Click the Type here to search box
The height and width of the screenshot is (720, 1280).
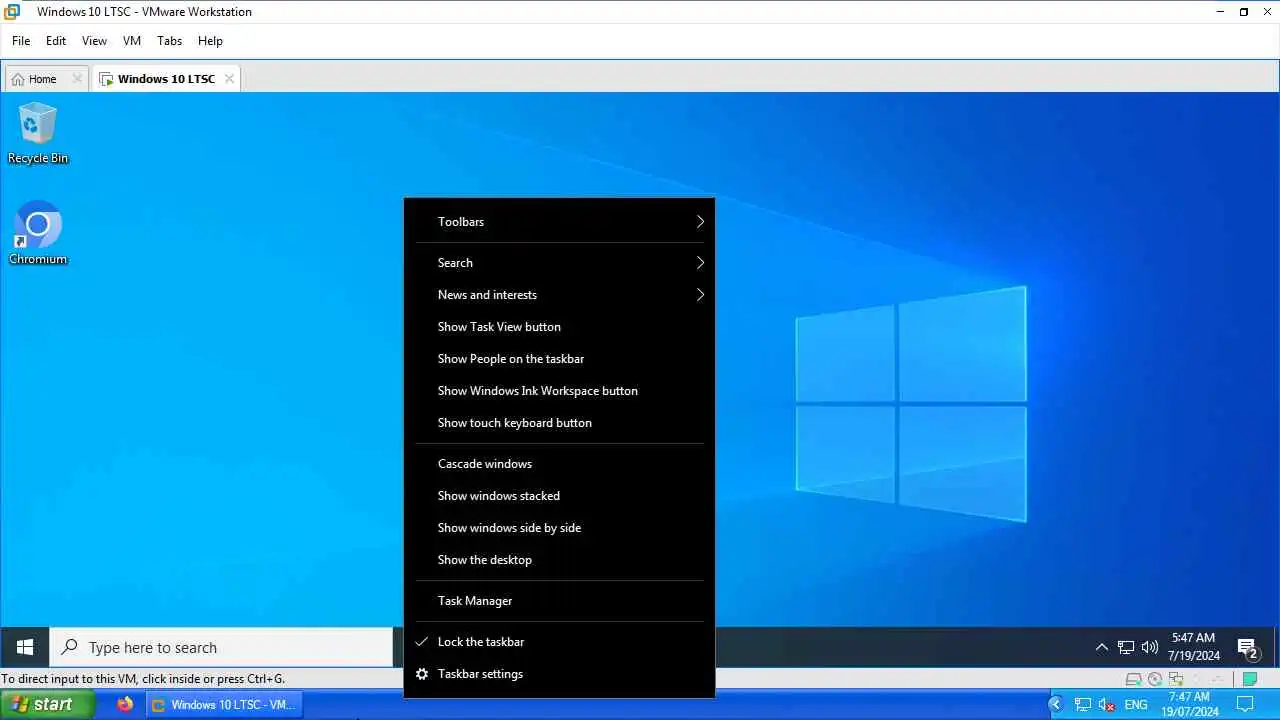click(222, 647)
